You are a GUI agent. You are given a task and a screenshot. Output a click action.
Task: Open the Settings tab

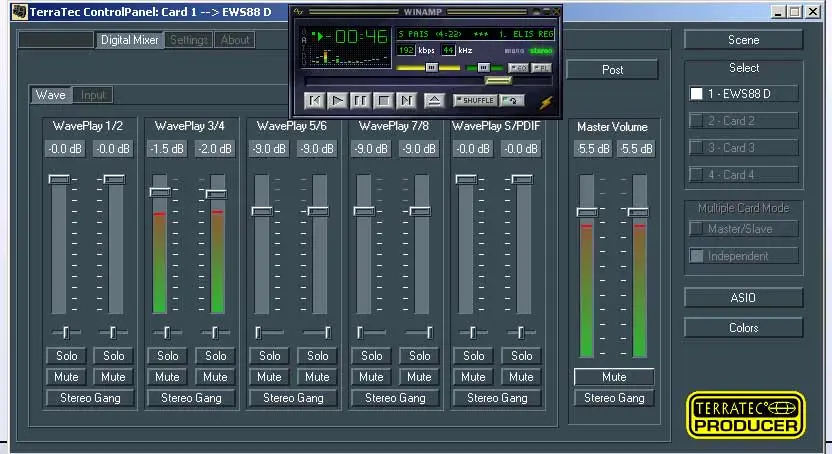(x=189, y=40)
